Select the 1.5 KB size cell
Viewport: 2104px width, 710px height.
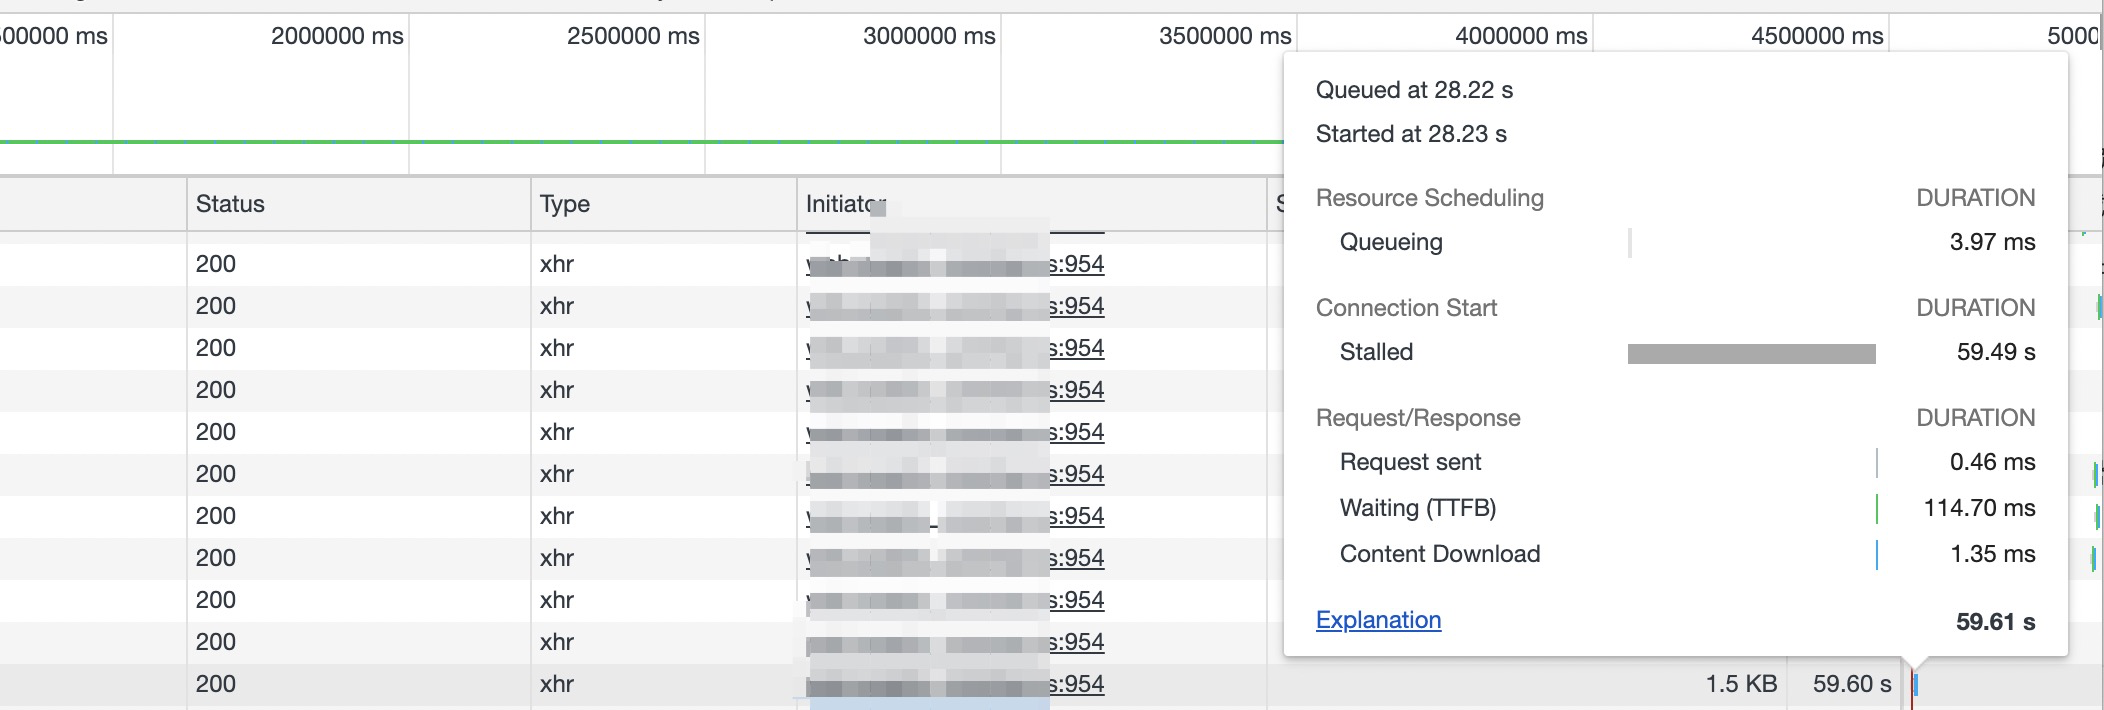pos(1741,684)
